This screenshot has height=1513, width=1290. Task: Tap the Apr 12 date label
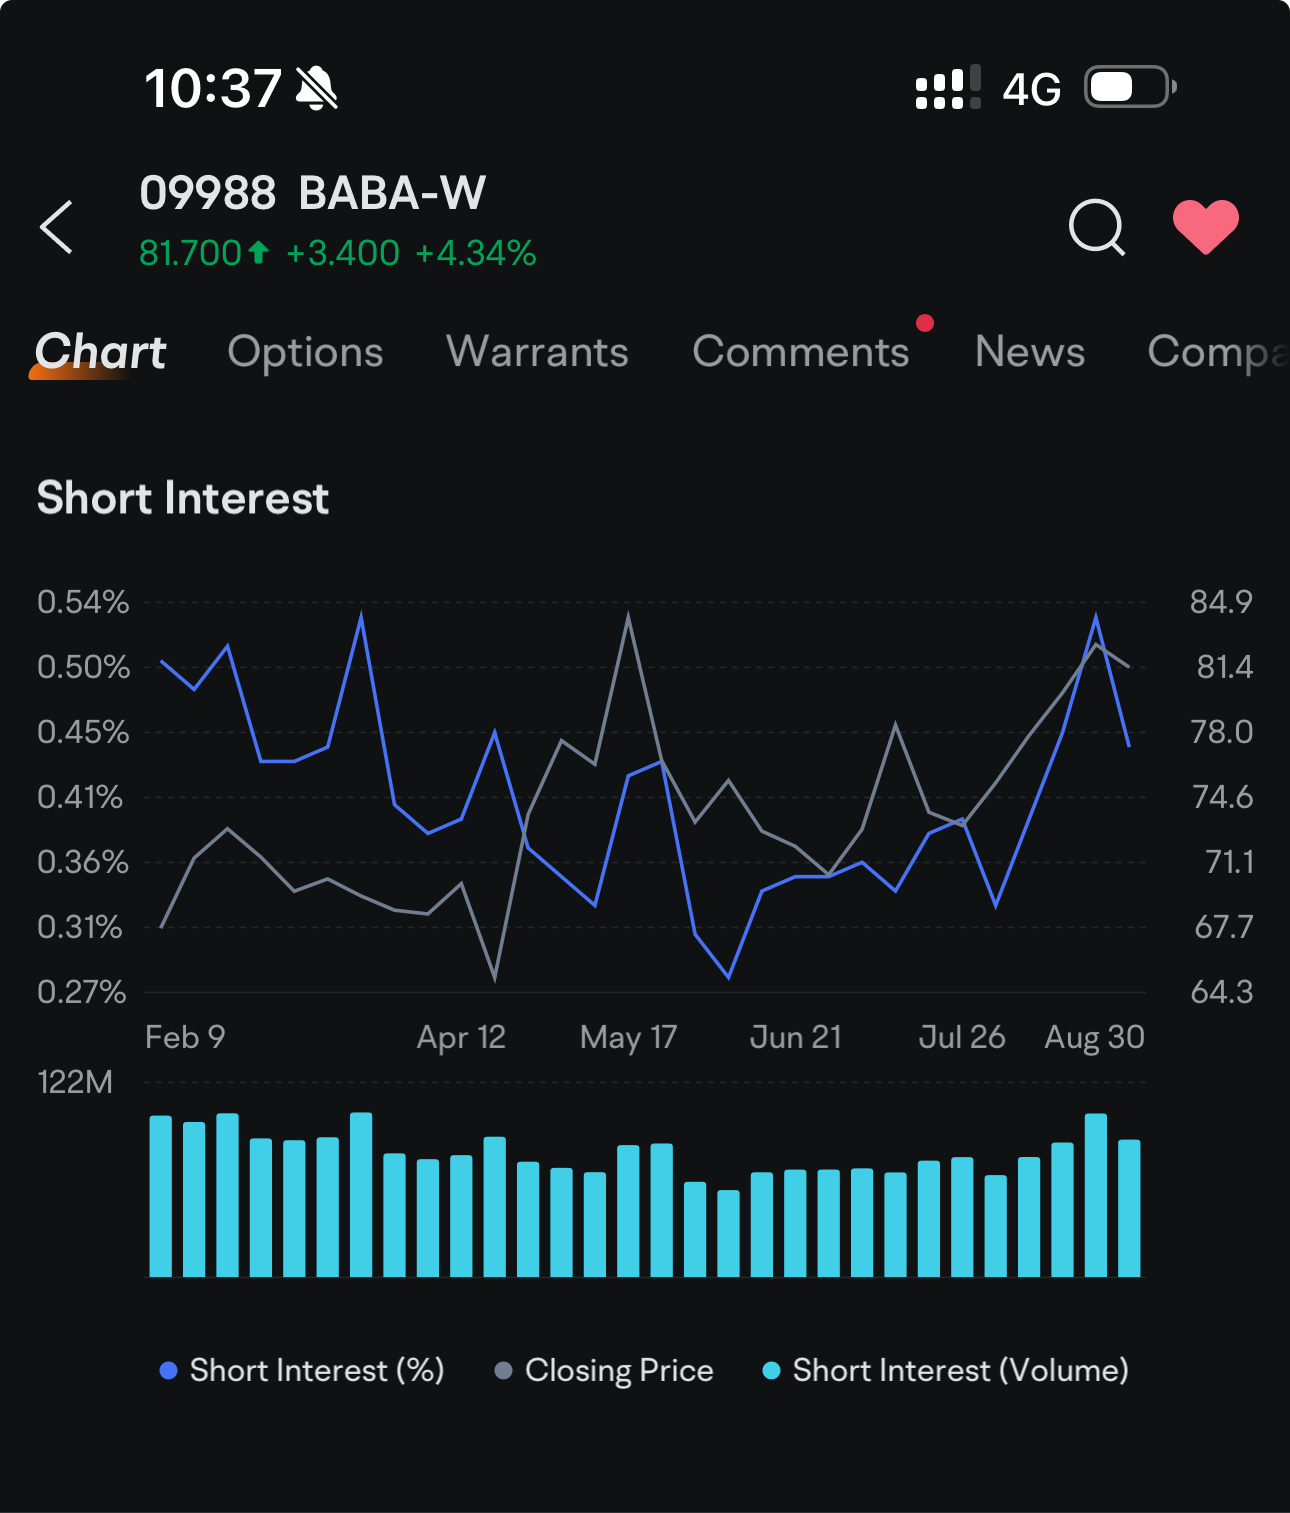coord(461,1037)
